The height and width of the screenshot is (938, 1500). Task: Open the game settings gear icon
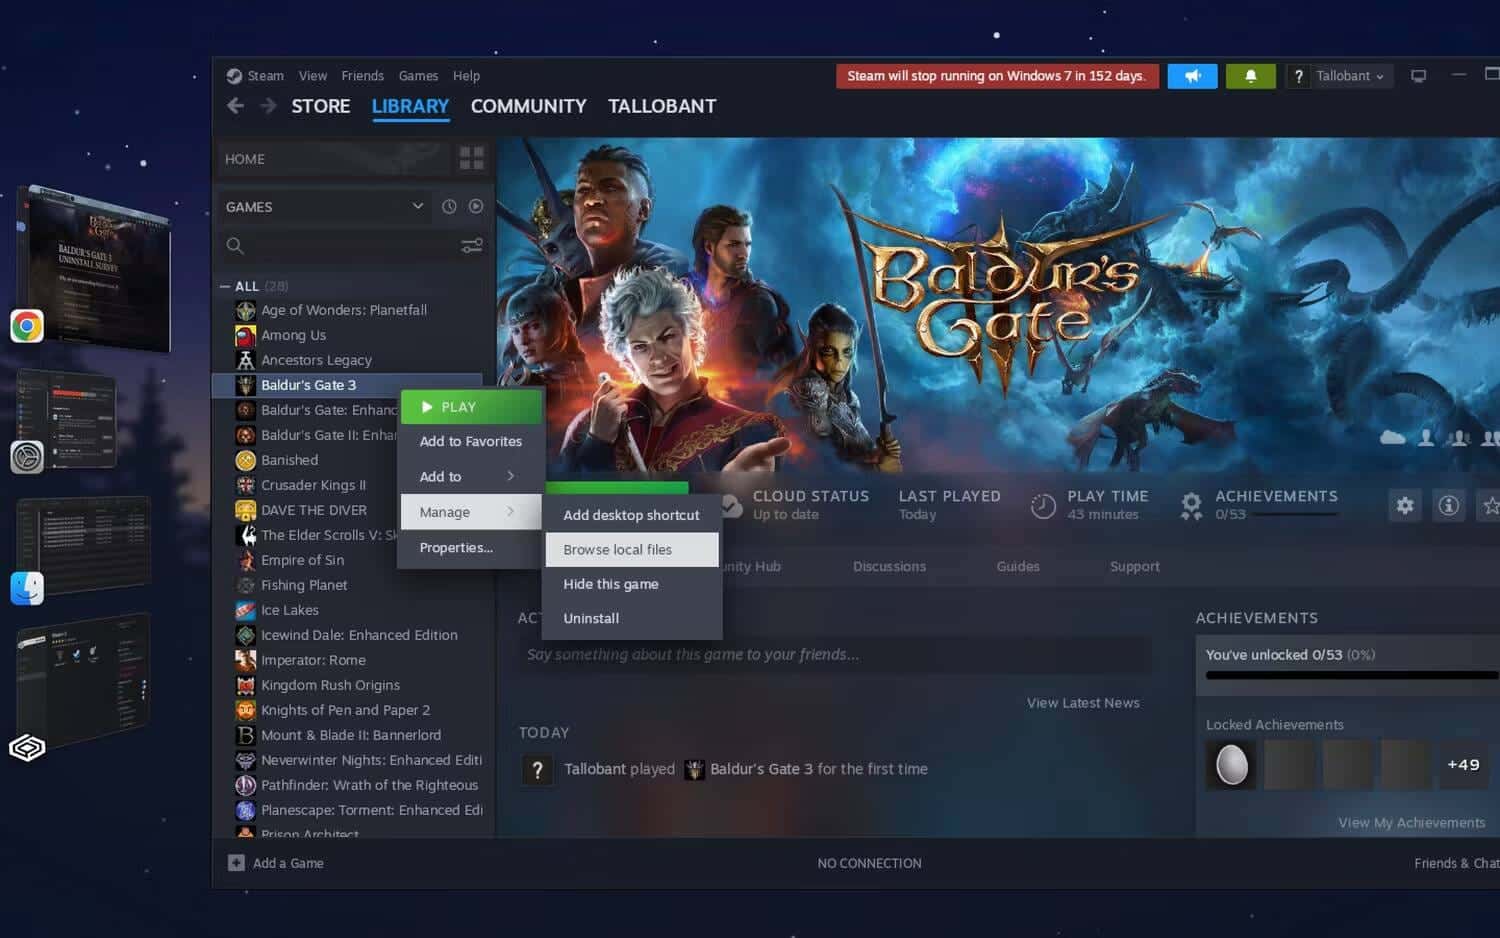(x=1404, y=505)
